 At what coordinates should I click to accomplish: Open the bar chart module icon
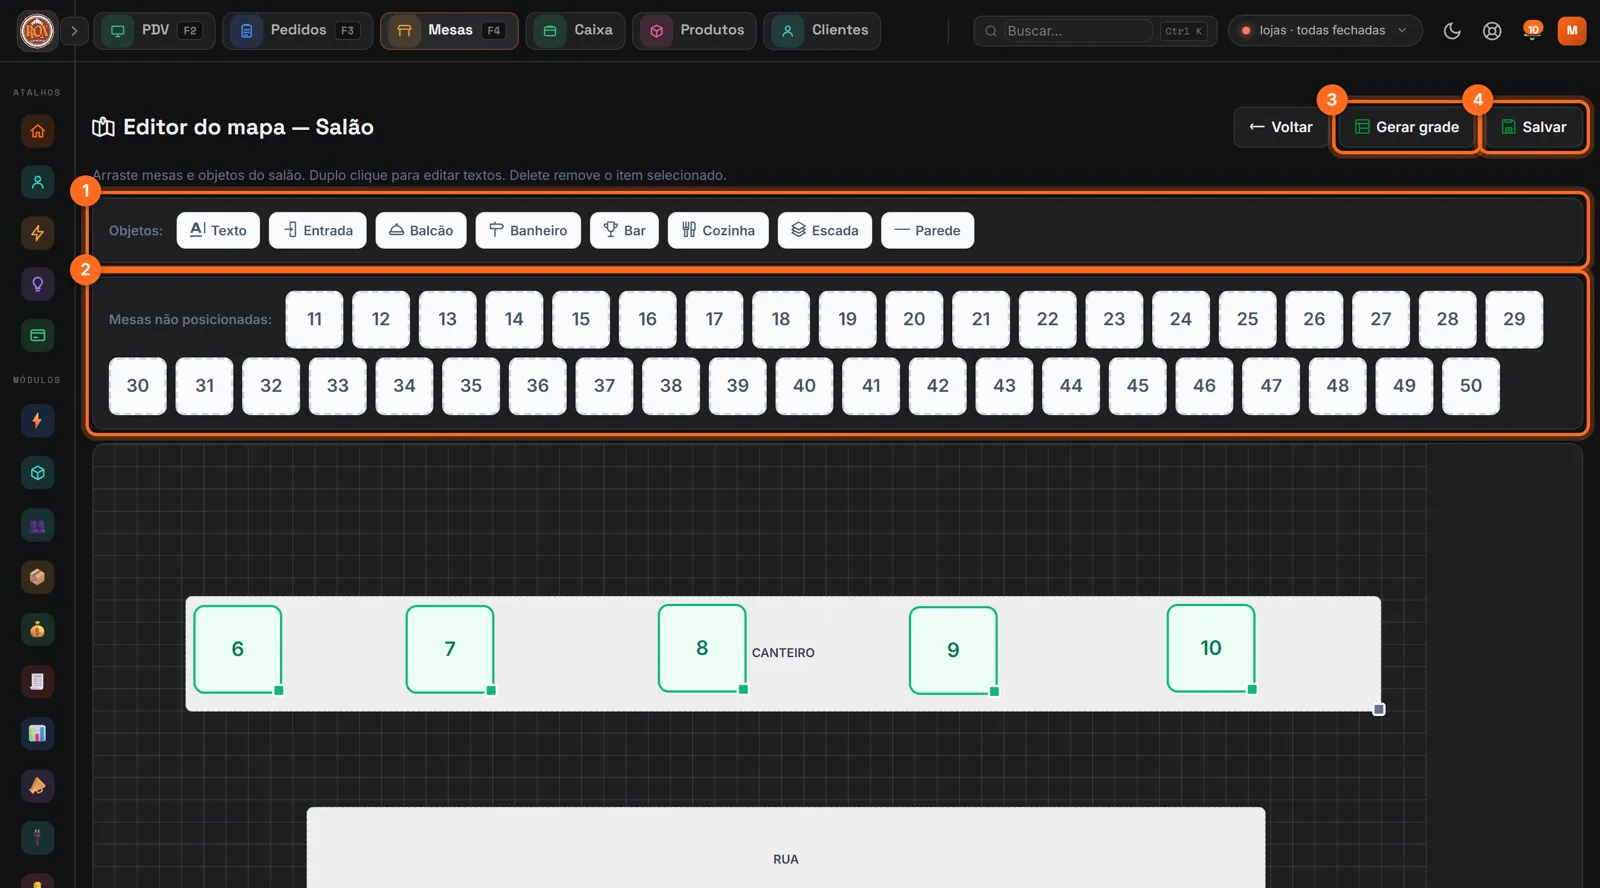[x=37, y=733]
